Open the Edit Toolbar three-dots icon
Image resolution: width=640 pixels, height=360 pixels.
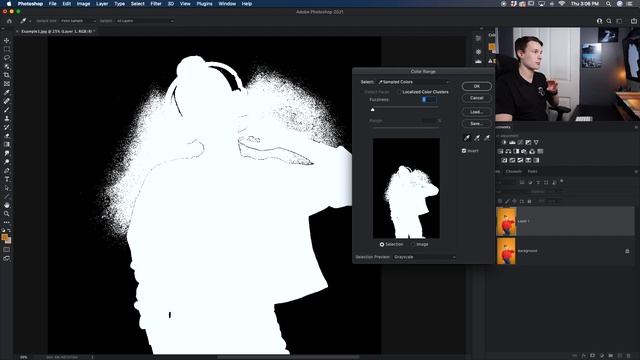[x=7, y=222]
